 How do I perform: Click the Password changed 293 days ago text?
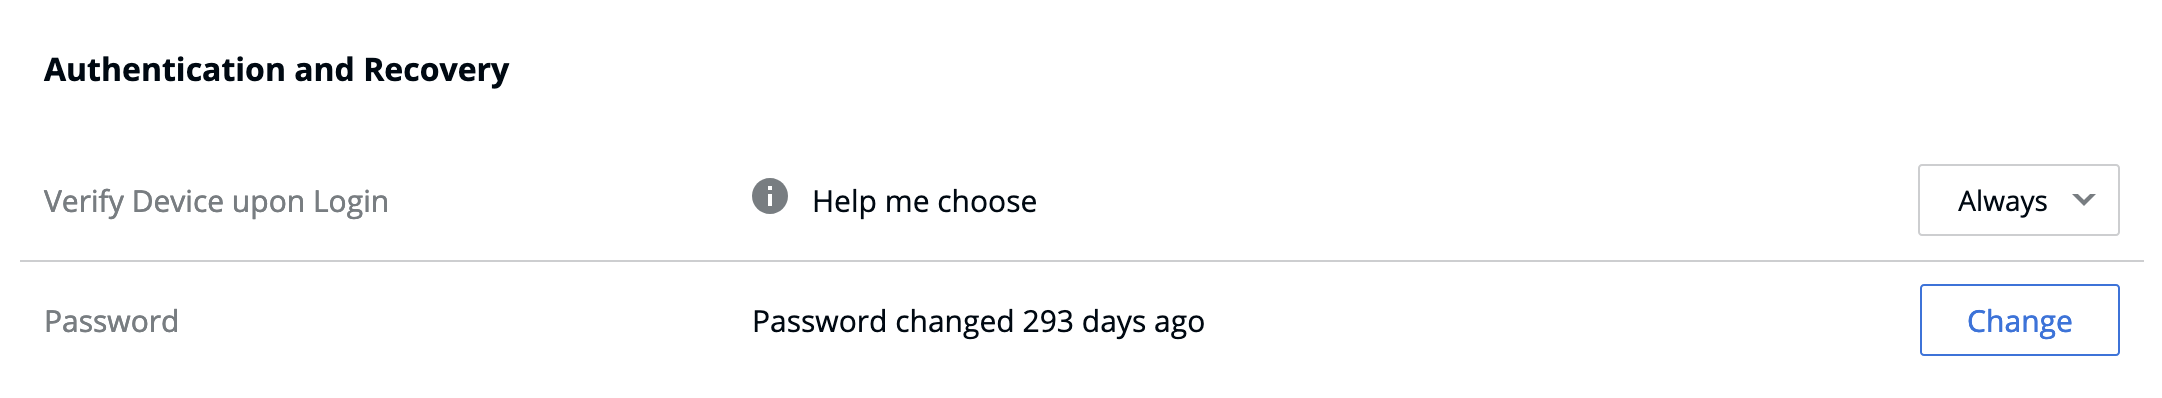point(978,322)
